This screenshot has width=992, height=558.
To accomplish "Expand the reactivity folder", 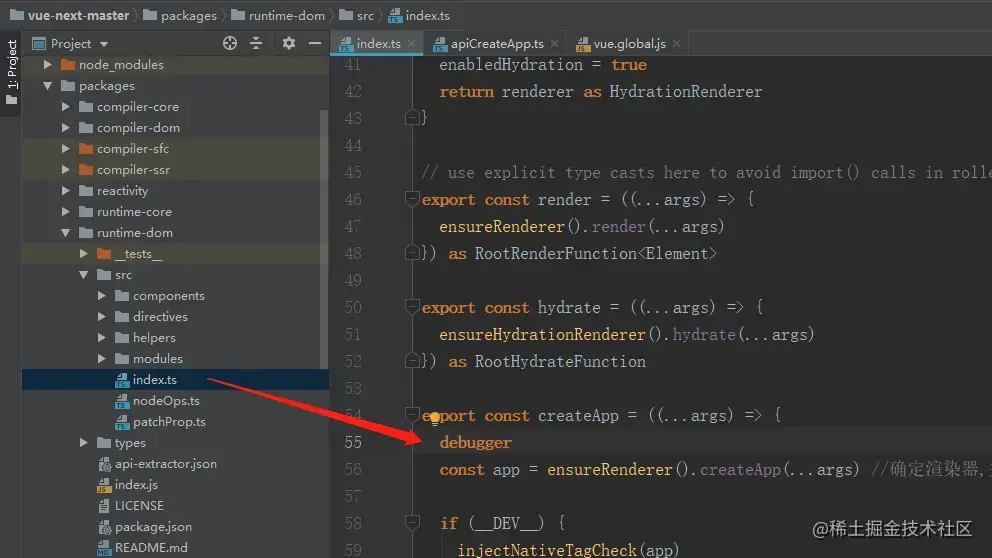I will pos(66,190).
